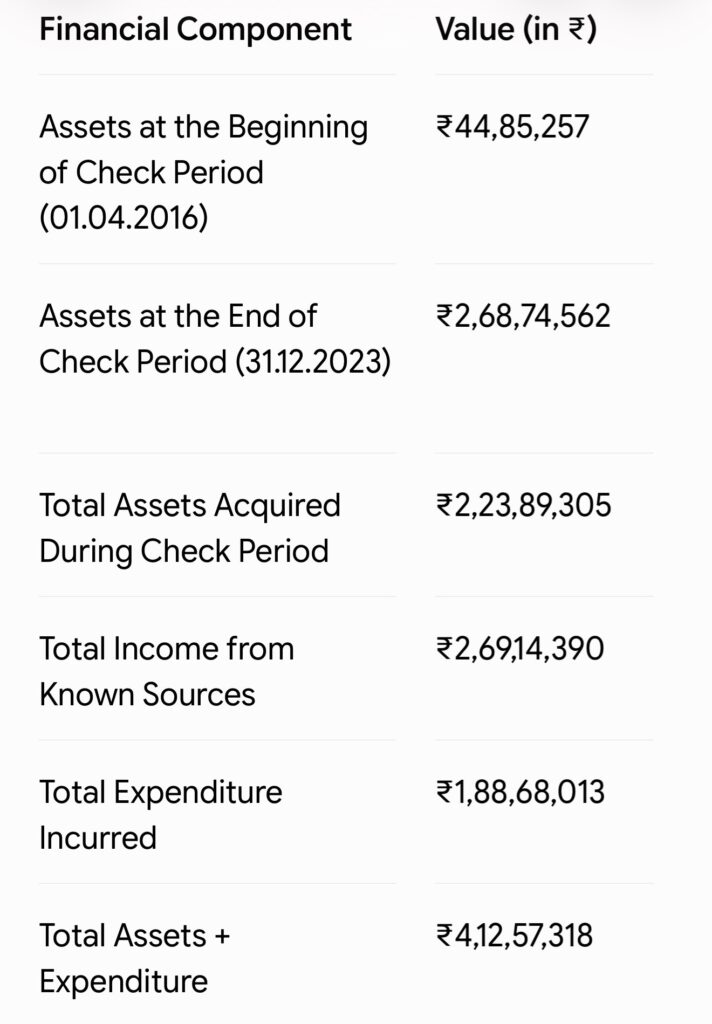Click Total Expenditure Incurred label
The width and height of the screenshot is (712, 1024).
coord(161,815)
